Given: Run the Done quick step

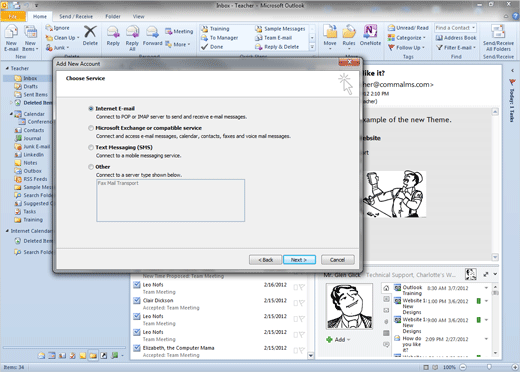Looking at the screenshot, I should click(x=212, y=47).
